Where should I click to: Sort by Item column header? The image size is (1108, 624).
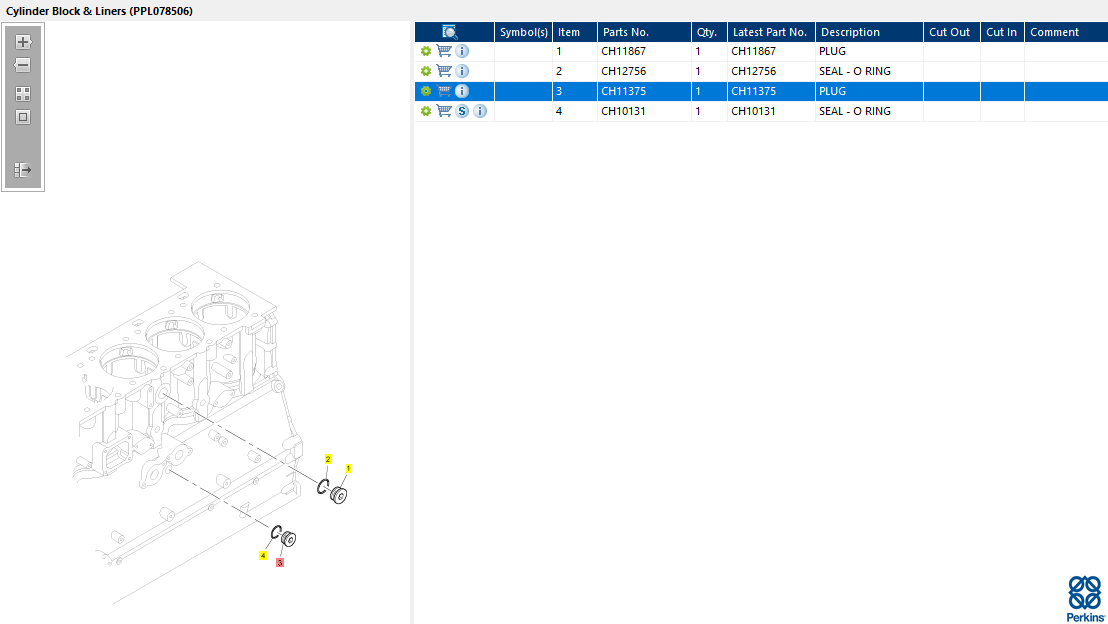575,32
